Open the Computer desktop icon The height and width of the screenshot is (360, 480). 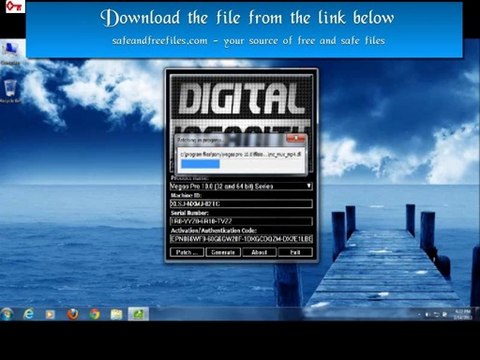point(10,53)
